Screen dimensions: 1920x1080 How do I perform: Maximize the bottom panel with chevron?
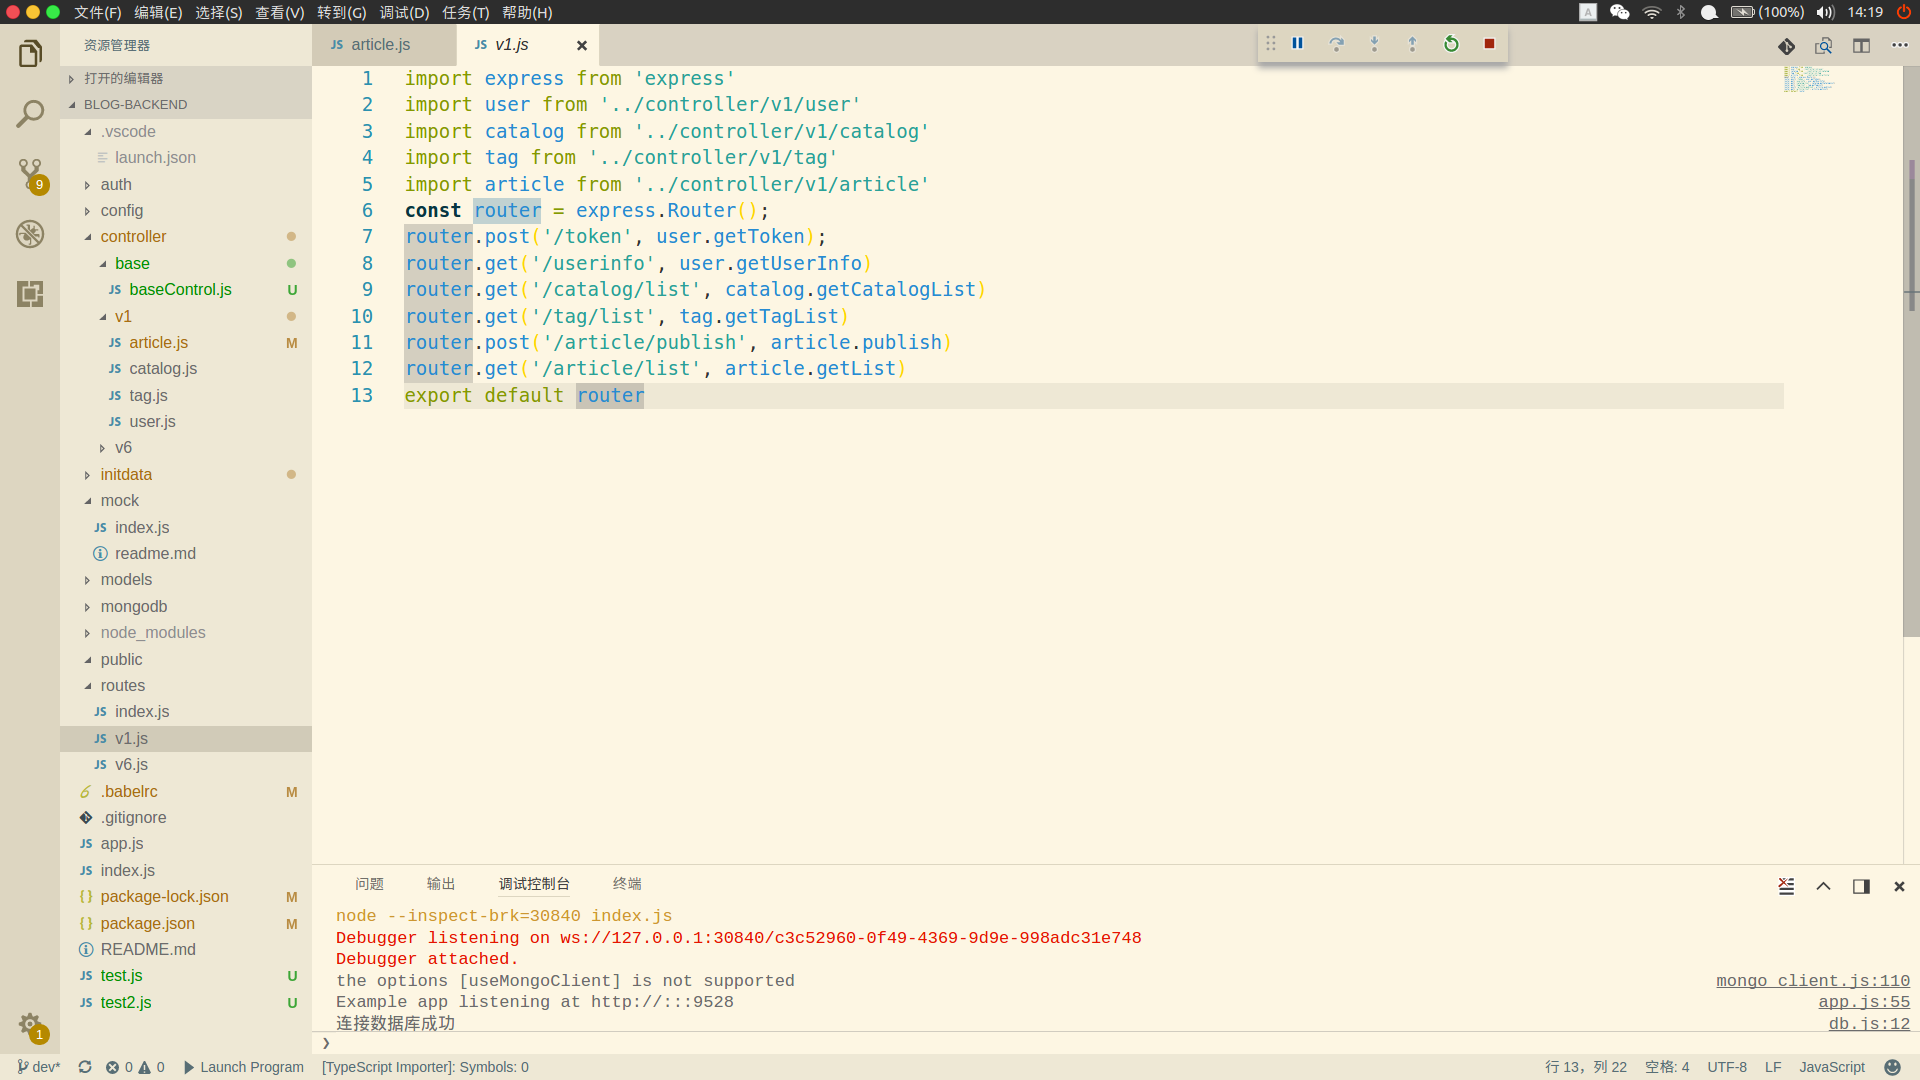pyautogui.click(x=1823, y=886)
